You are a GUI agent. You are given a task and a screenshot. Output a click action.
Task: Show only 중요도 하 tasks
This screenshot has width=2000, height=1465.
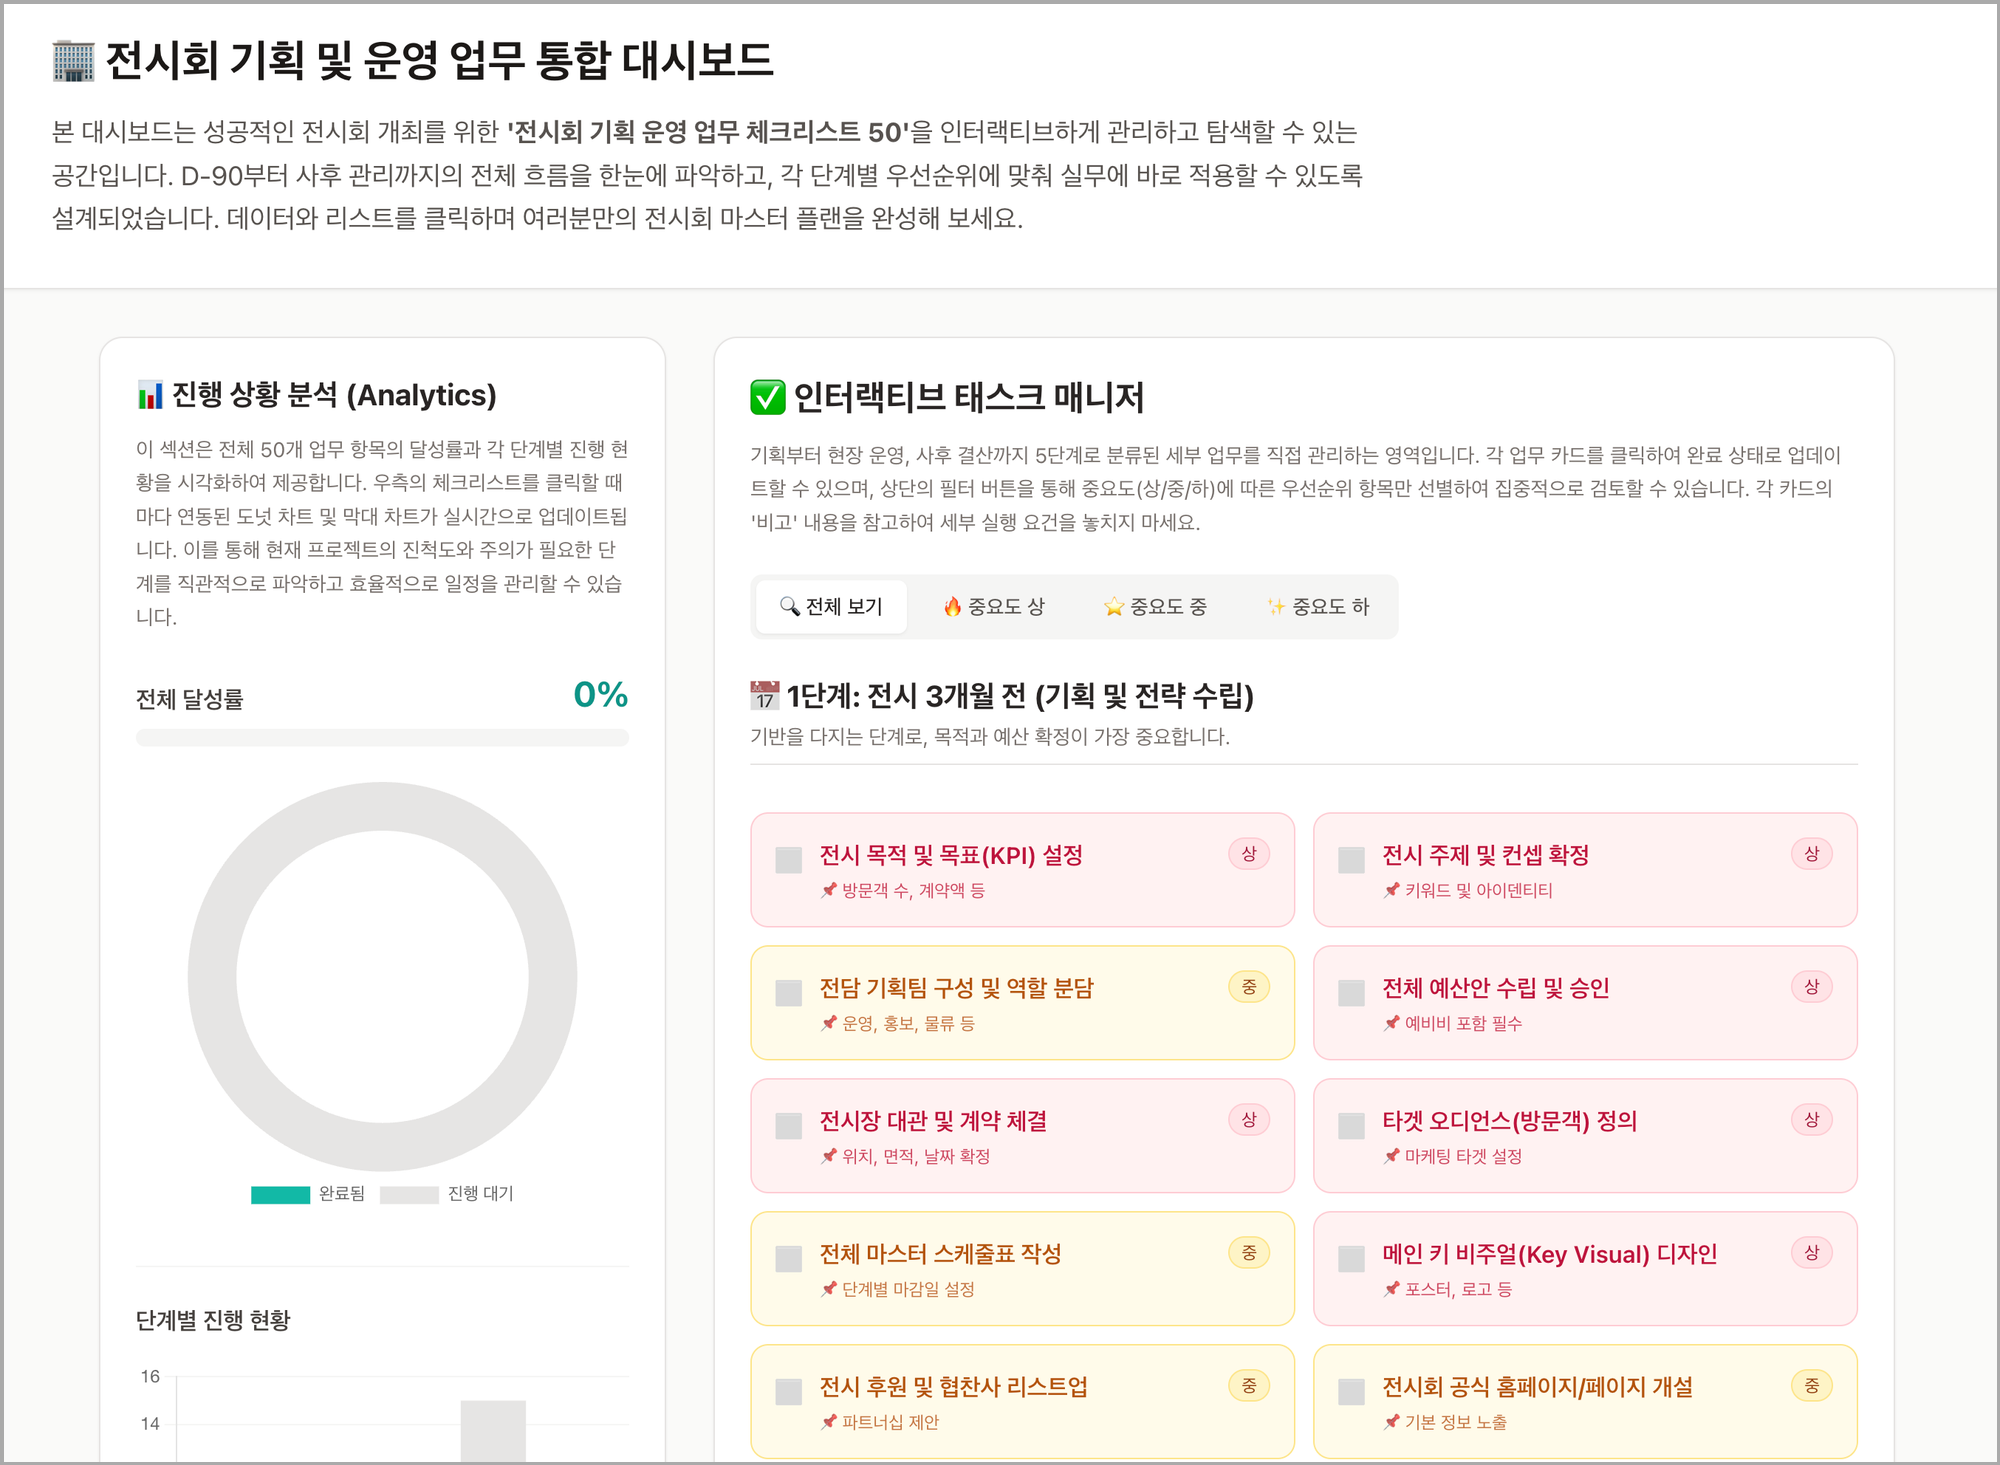[x=1318, y=607]
